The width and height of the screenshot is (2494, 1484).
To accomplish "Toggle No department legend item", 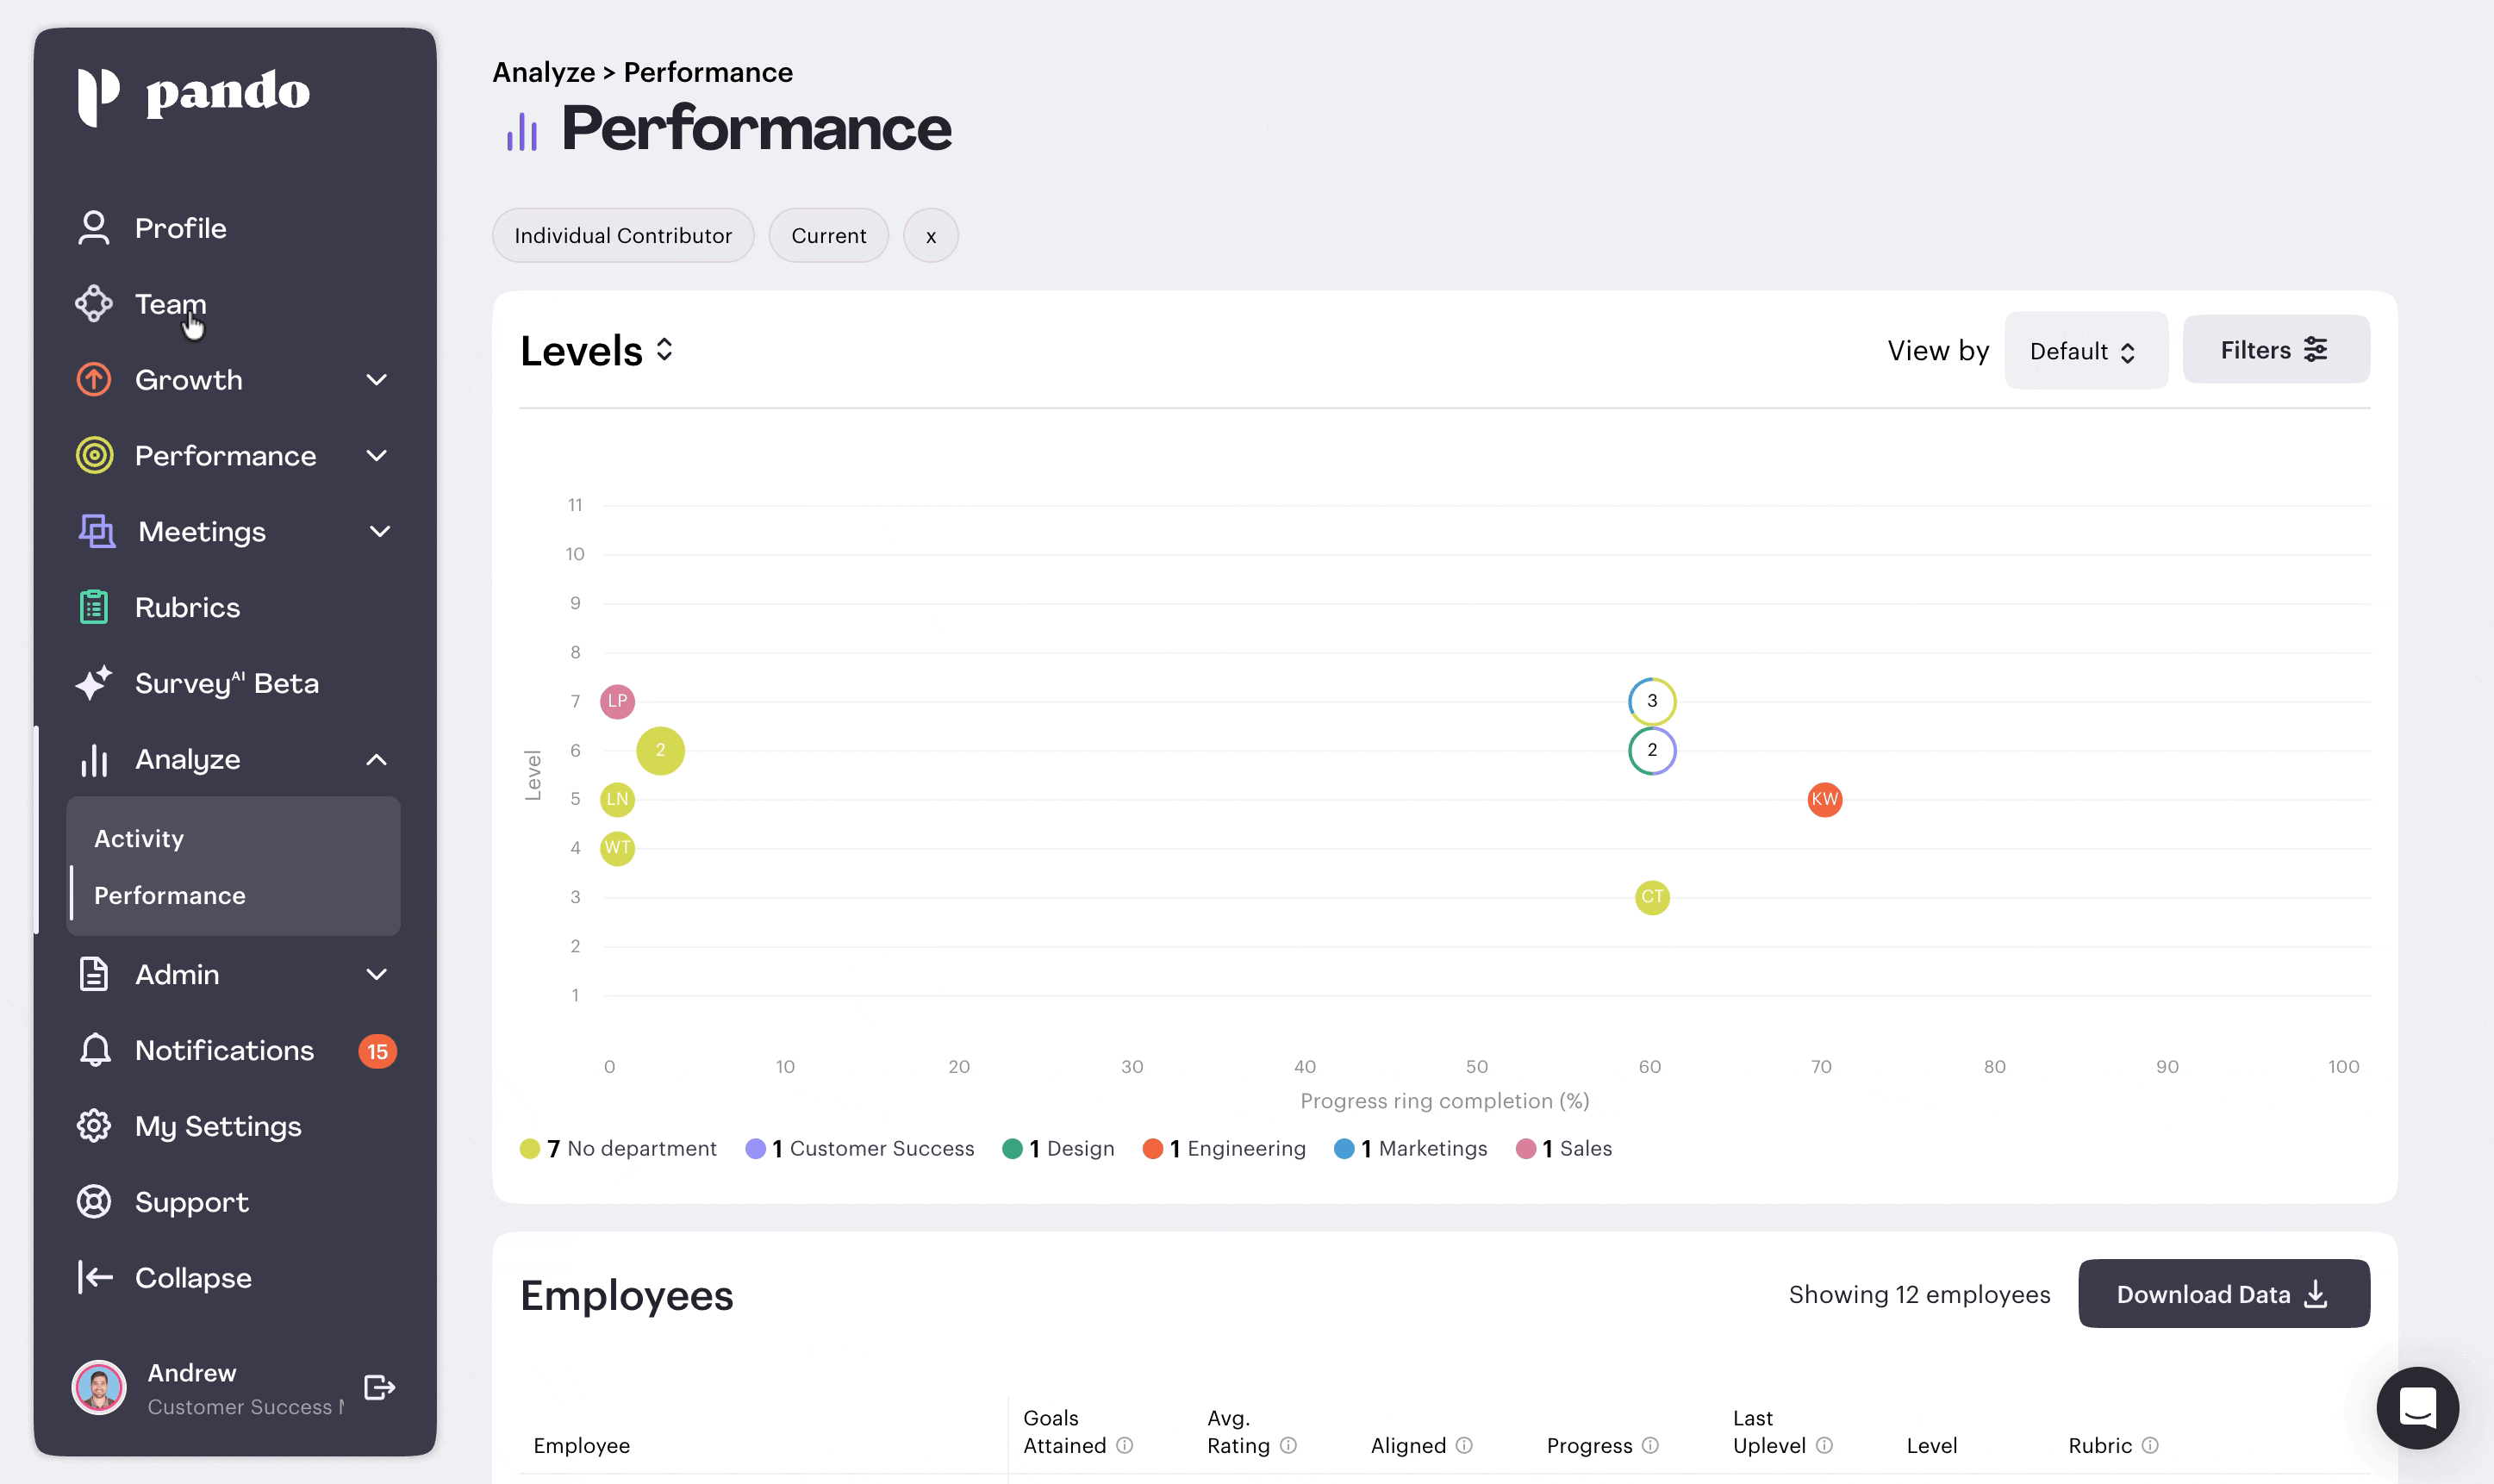I will click(619, 1149).
